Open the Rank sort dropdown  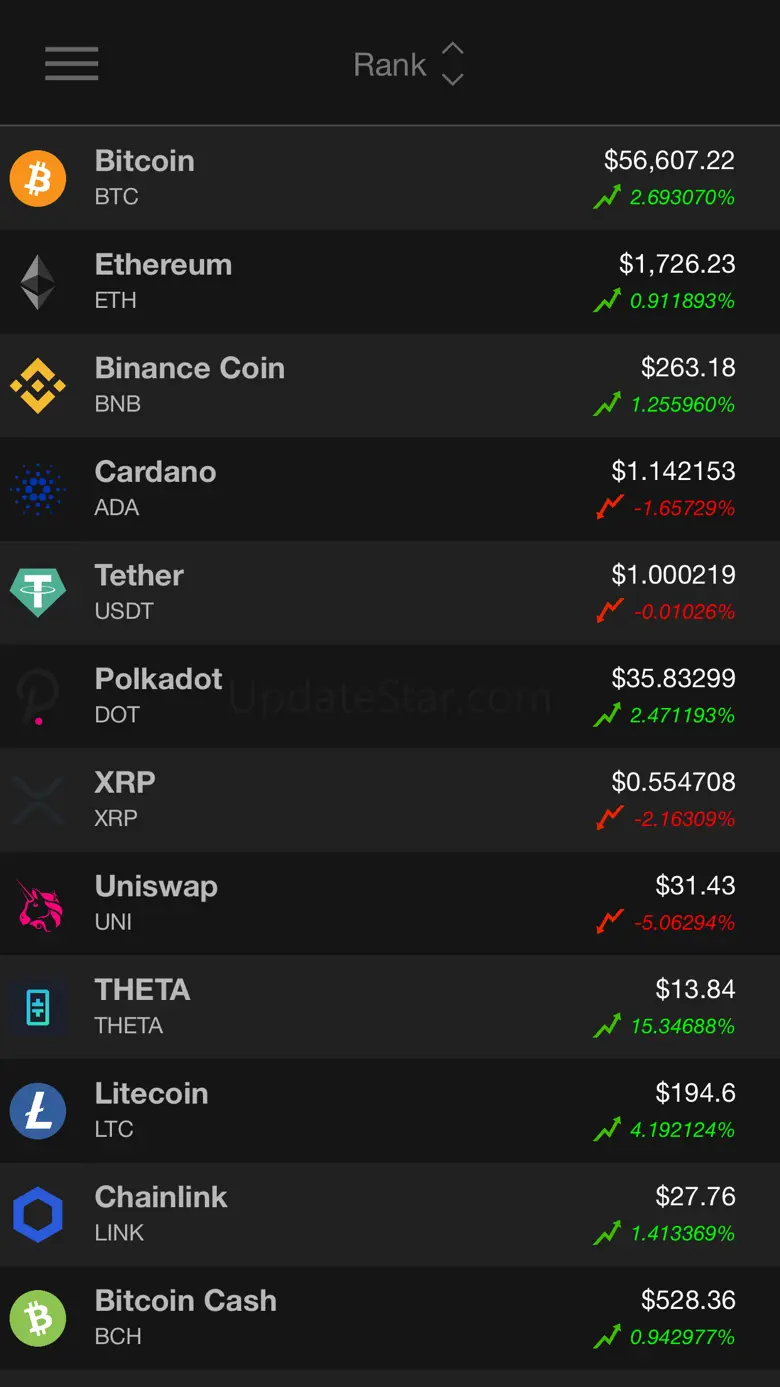(408, 65)
